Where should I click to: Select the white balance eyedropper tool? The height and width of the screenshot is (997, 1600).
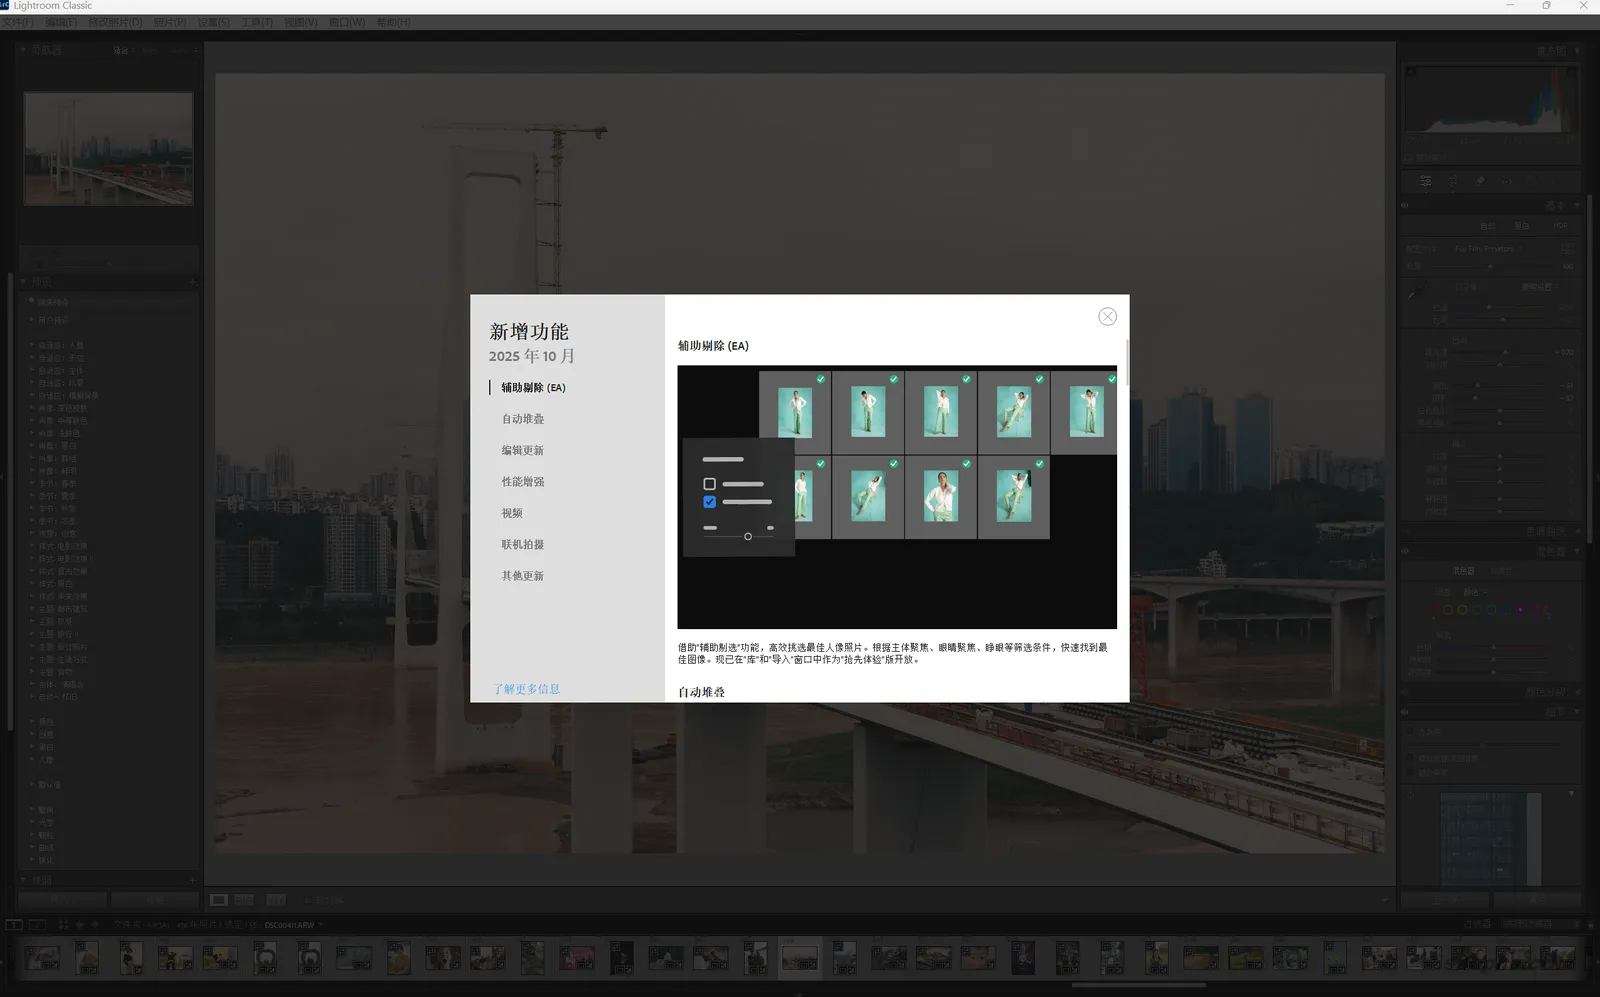click(1414, 288)
